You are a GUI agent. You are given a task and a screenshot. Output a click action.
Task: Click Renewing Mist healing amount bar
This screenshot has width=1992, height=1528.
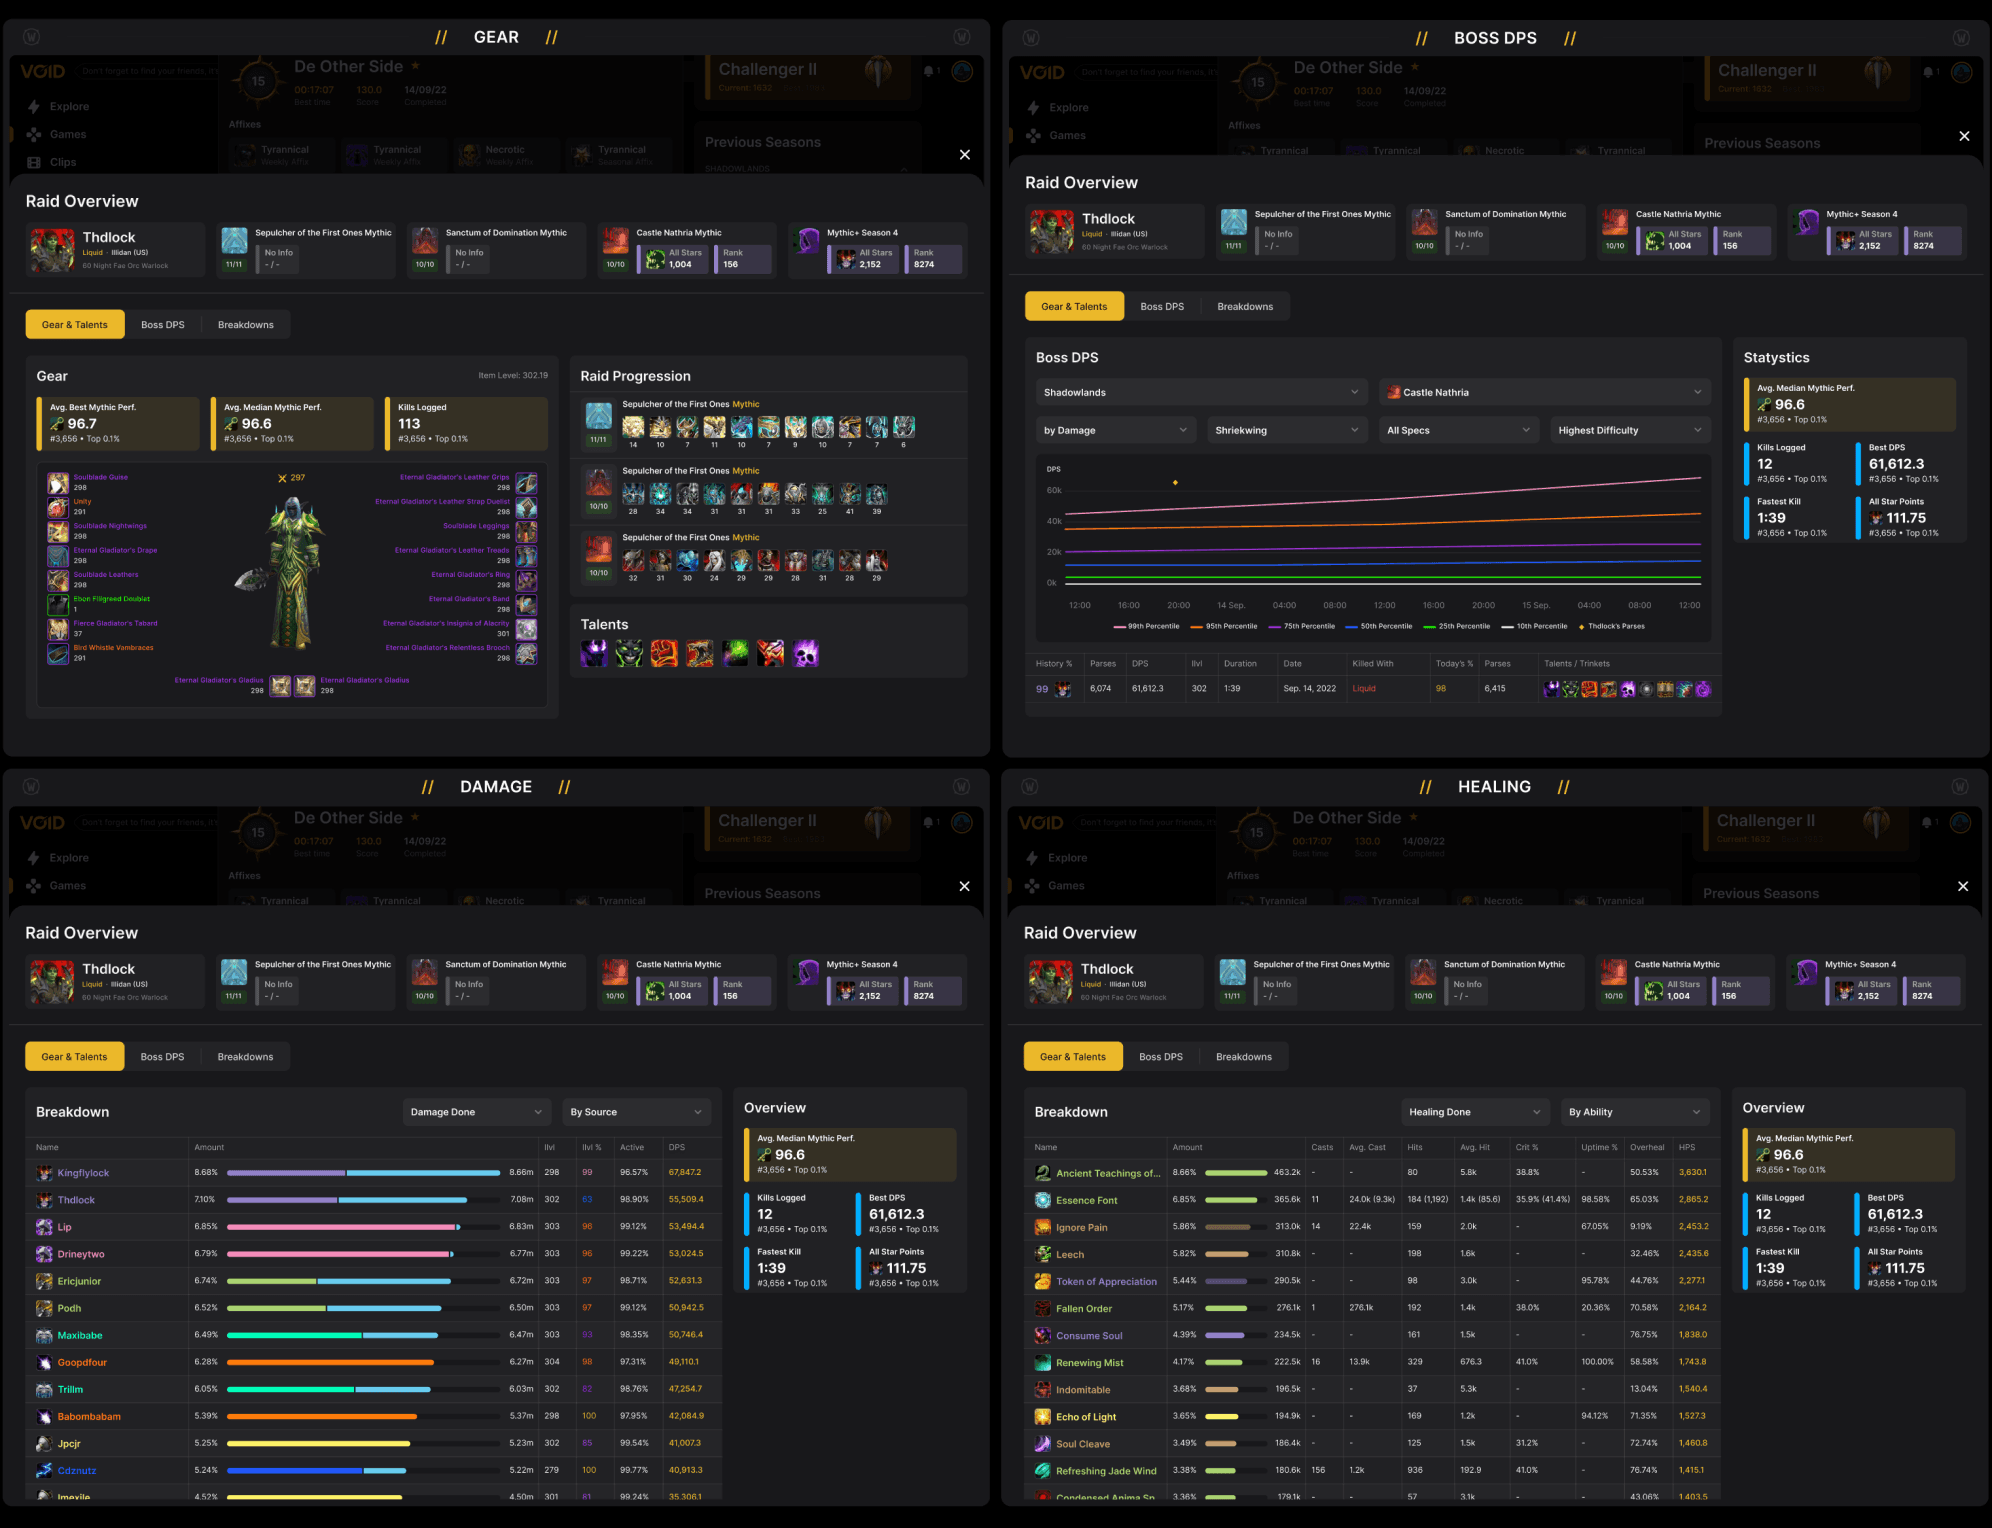pyautogui.click(x=1224, y=1362)
